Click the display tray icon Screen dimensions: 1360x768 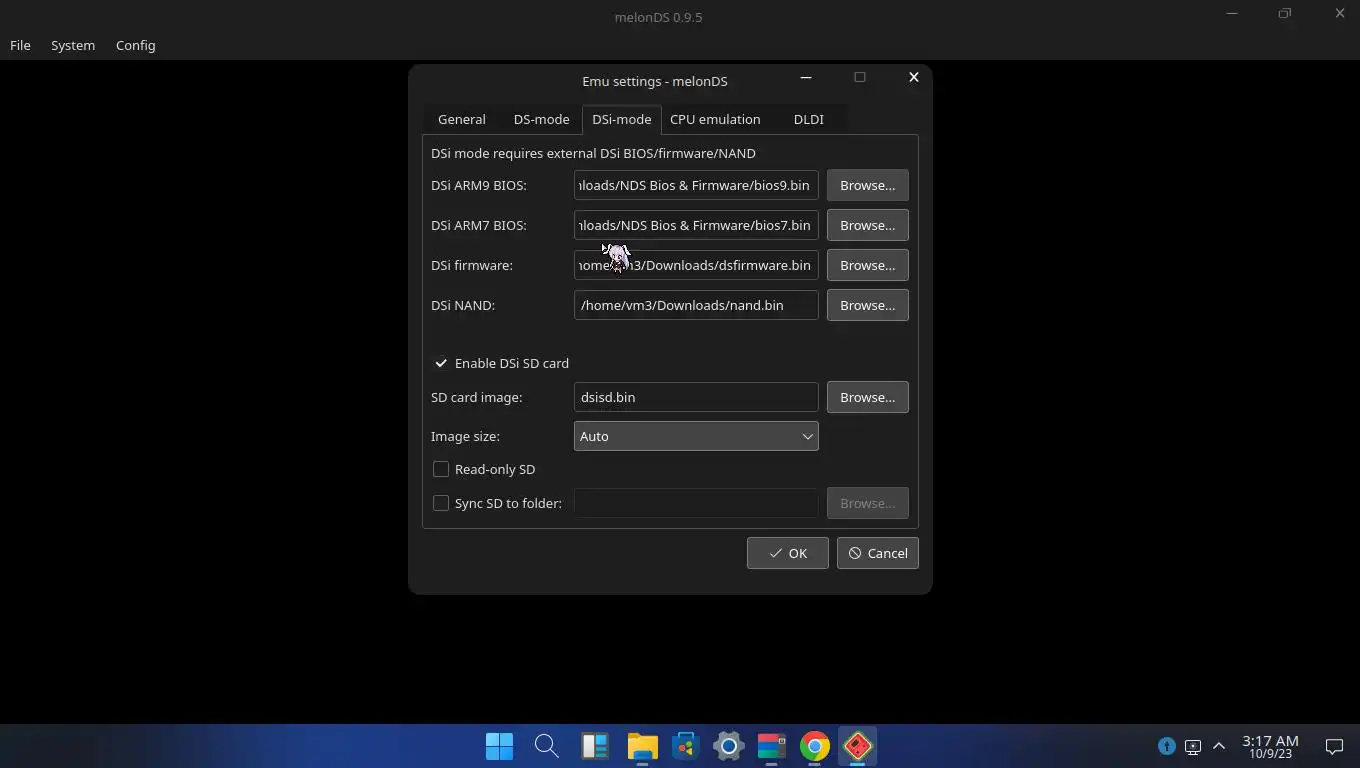(x=1192, y=746)
